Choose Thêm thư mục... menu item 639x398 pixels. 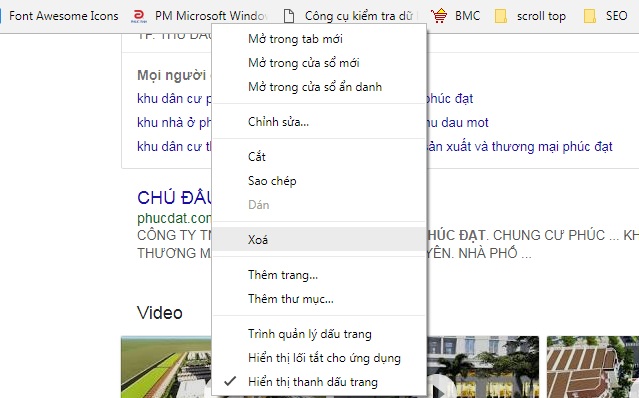pyautogui.click(x=319, y=299)
